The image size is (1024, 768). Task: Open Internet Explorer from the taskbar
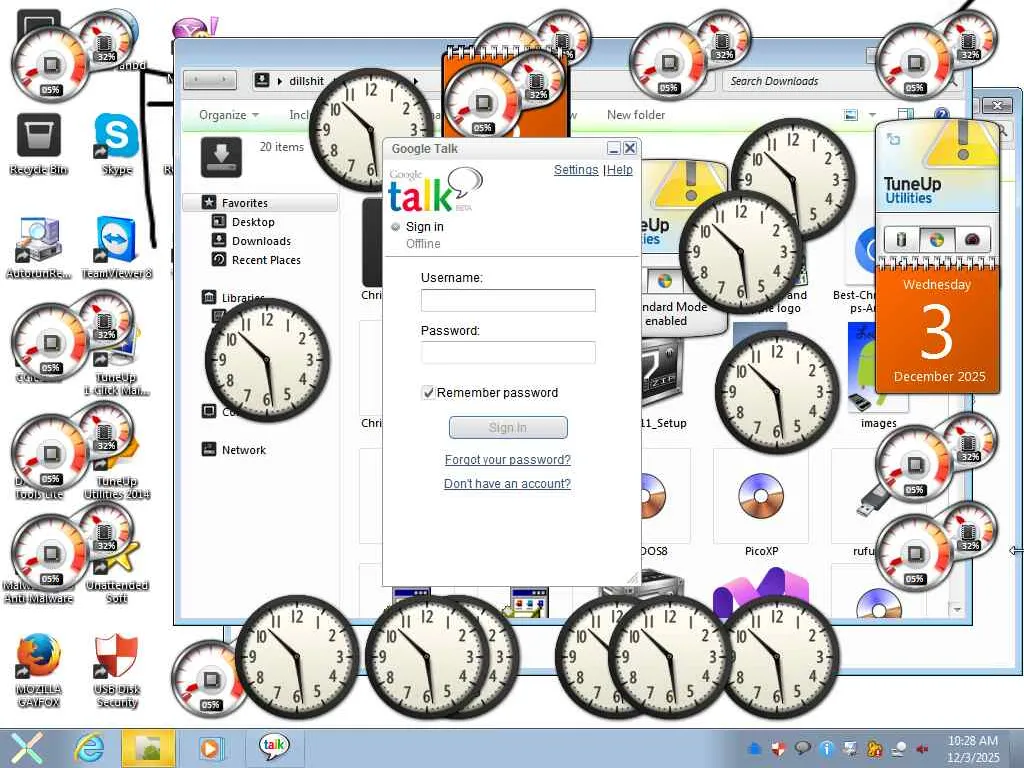point(89,748)
